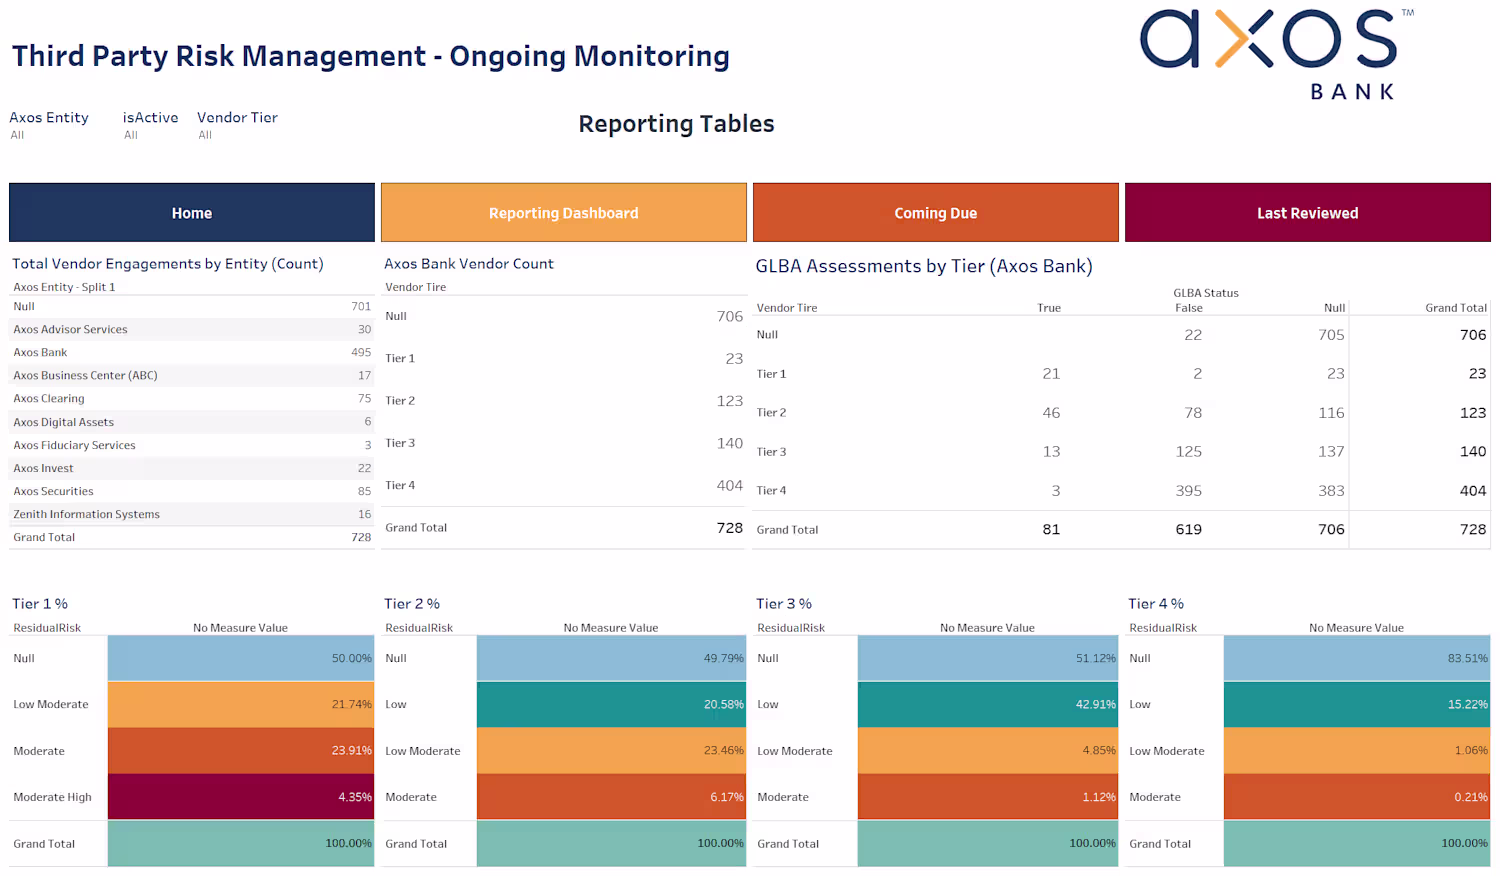Click the 'Total Vendor Engagements by Entity (Count)' title

click(x=168, y=264)
